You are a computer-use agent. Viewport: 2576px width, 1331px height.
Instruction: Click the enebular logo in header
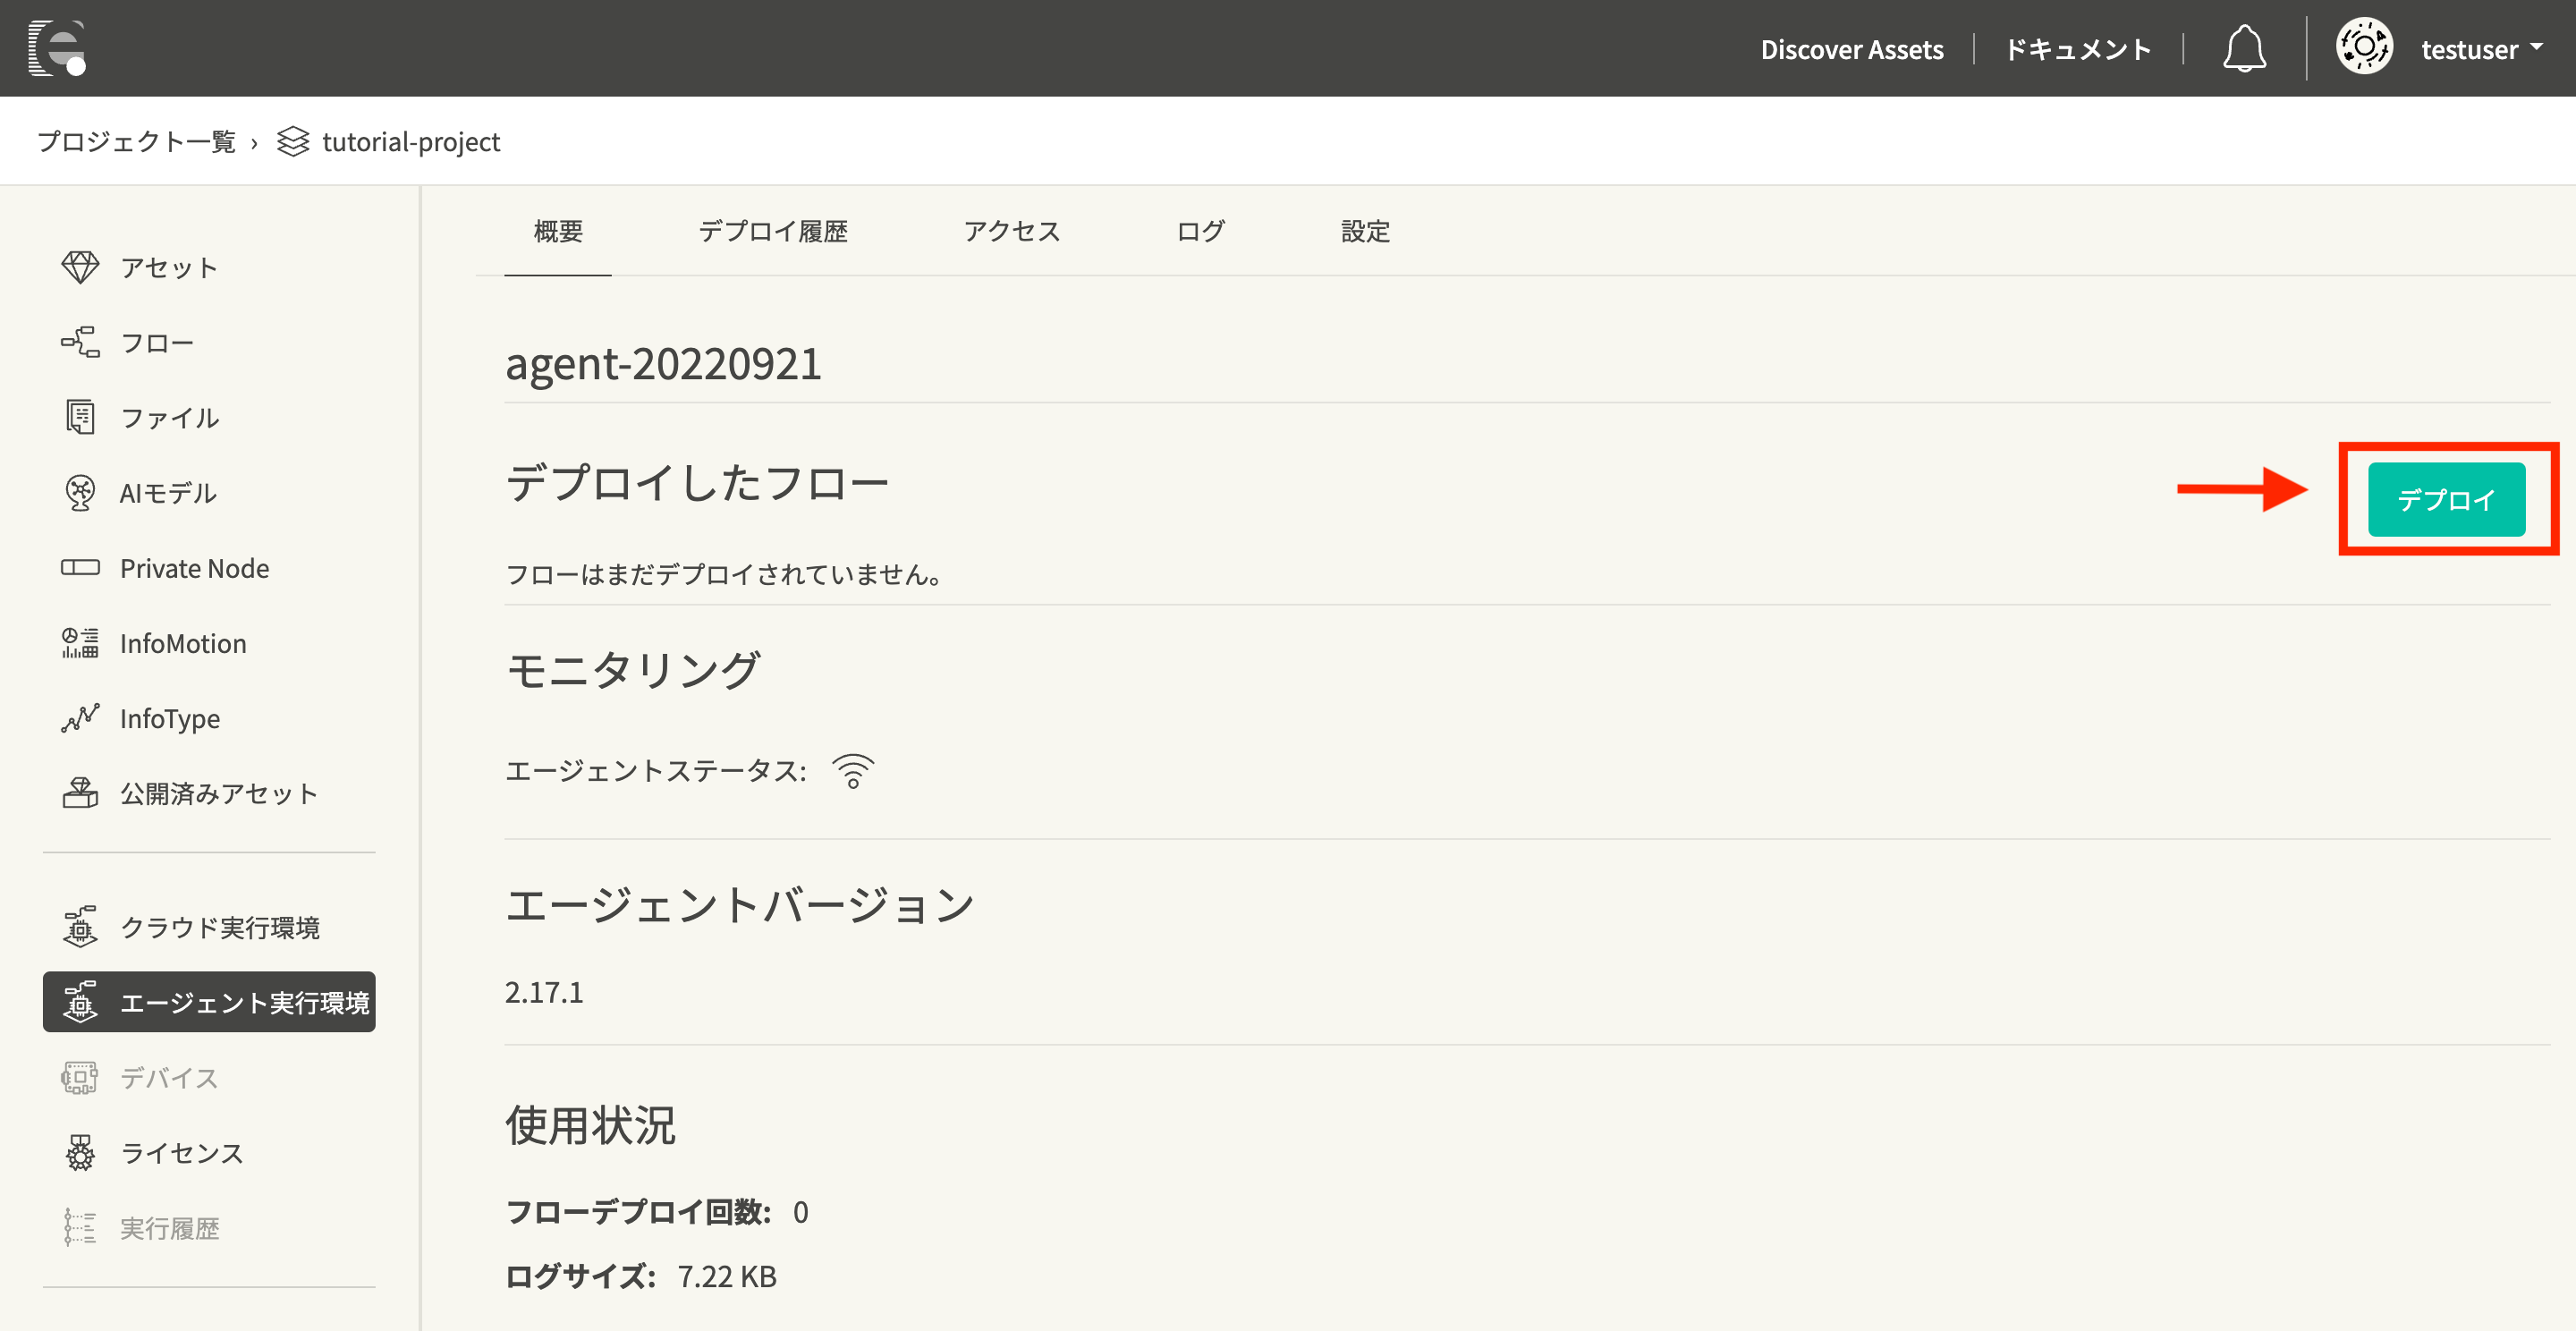point(57,48)
